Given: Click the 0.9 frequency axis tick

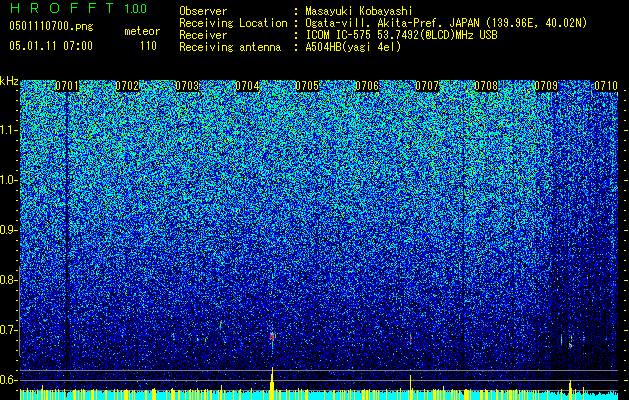Looking at the screenshot, I should [9, 230].
